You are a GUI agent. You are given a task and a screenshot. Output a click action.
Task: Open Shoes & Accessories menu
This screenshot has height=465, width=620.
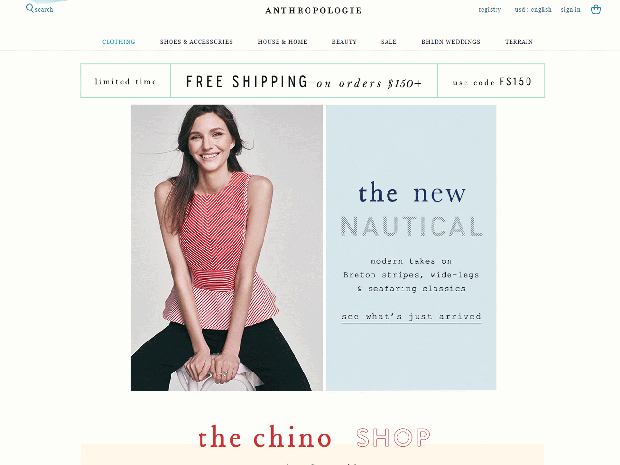(196, 42)
